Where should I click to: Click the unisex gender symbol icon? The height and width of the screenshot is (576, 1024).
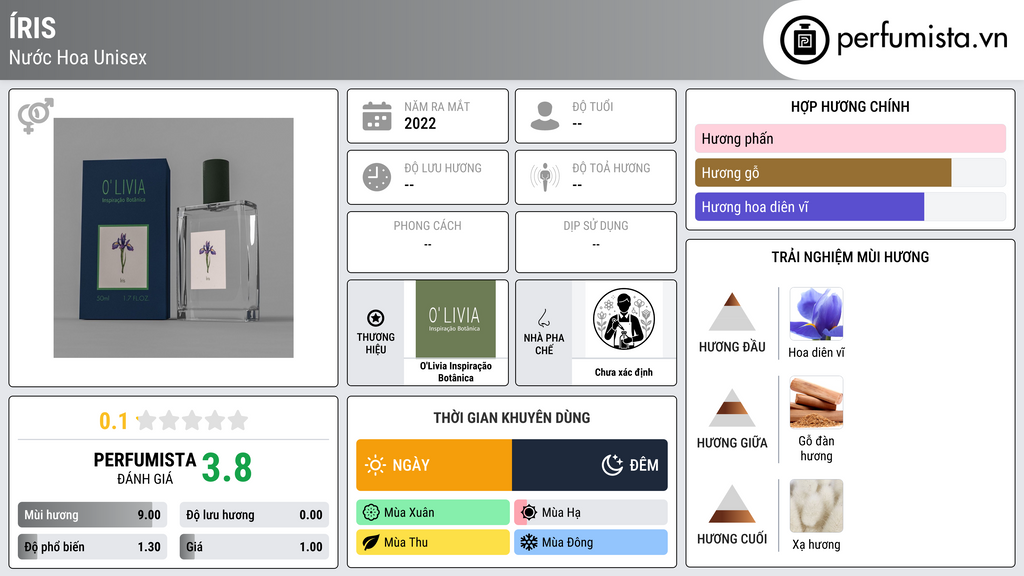click(36, 116)
